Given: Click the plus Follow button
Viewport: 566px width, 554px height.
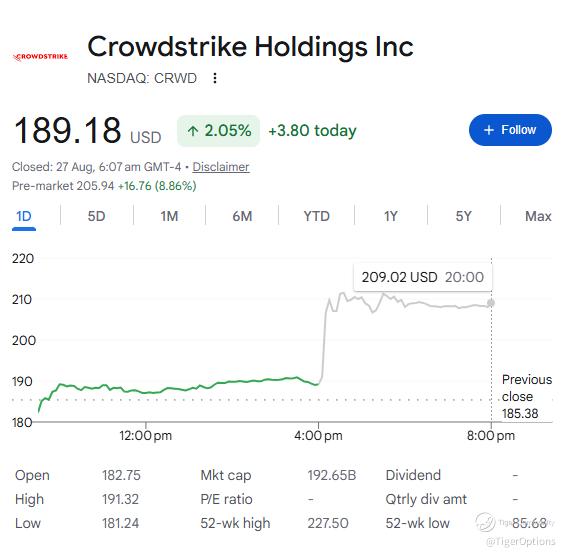Looking at the screenshot, I should [x=510, y=130].
